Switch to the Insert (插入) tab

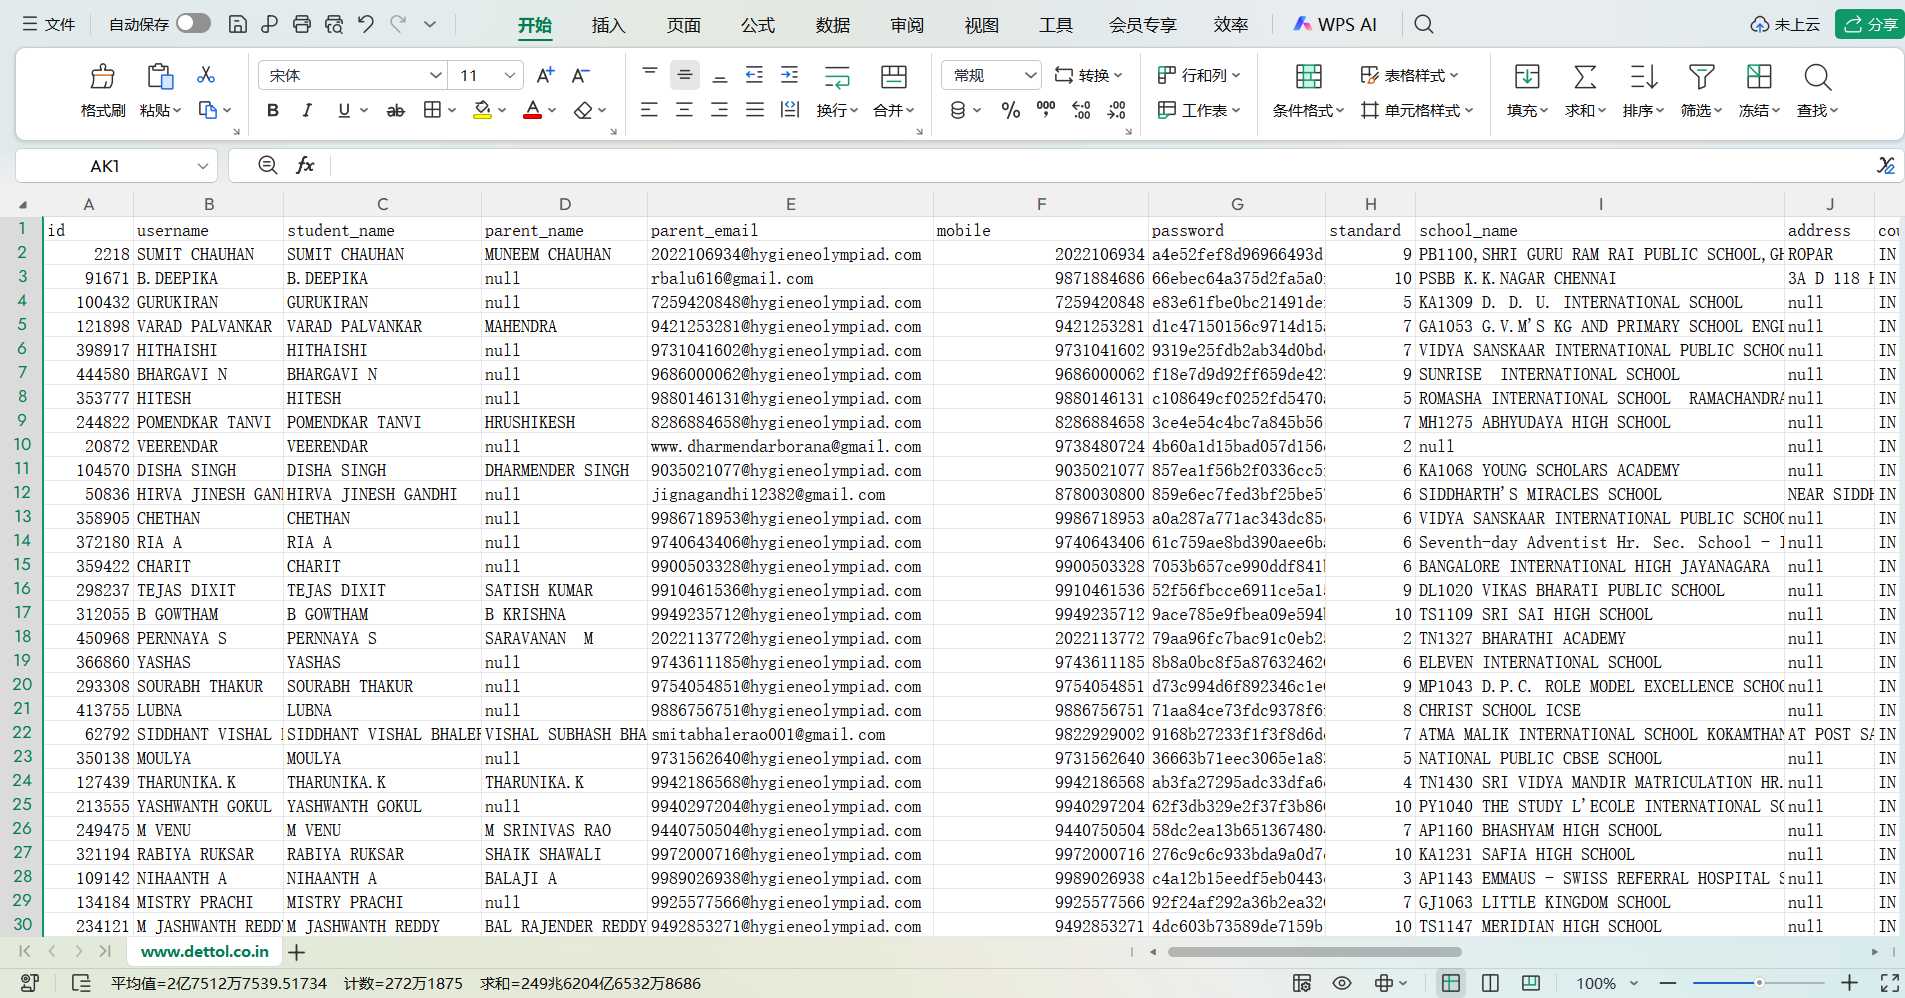pyautogui.click(x=608, y=25)
